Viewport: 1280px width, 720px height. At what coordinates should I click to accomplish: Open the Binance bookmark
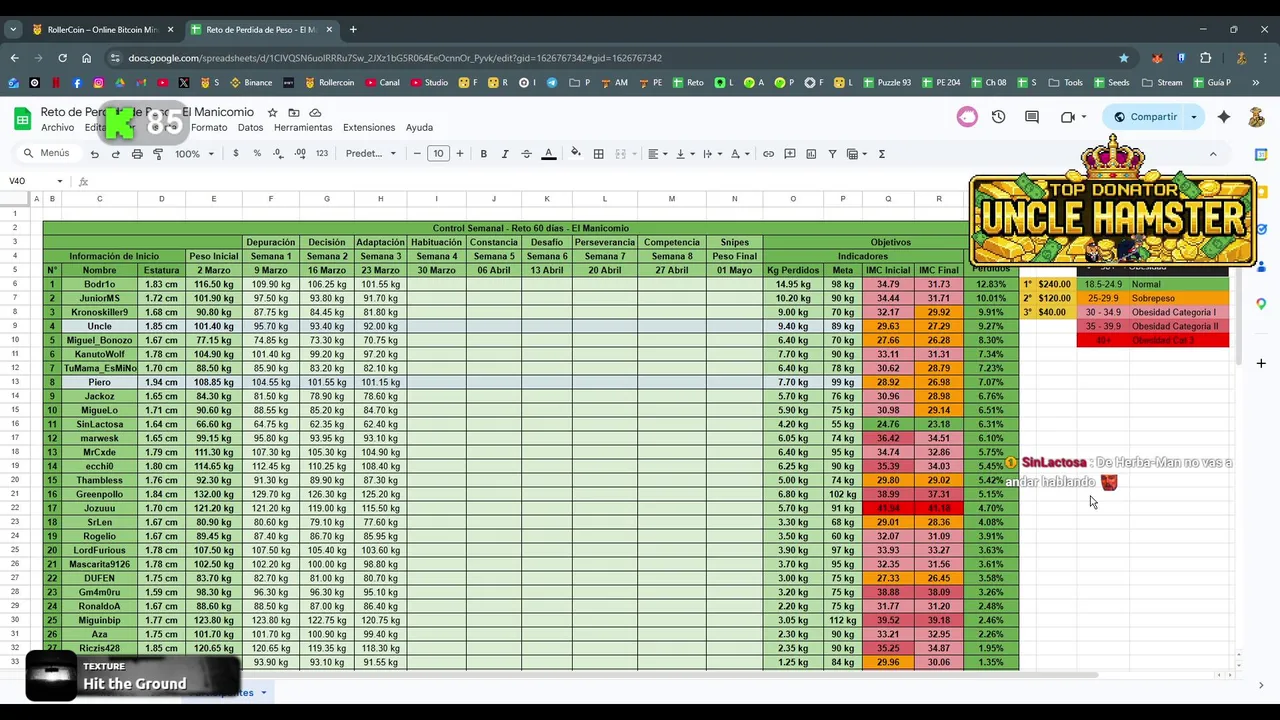251,83
